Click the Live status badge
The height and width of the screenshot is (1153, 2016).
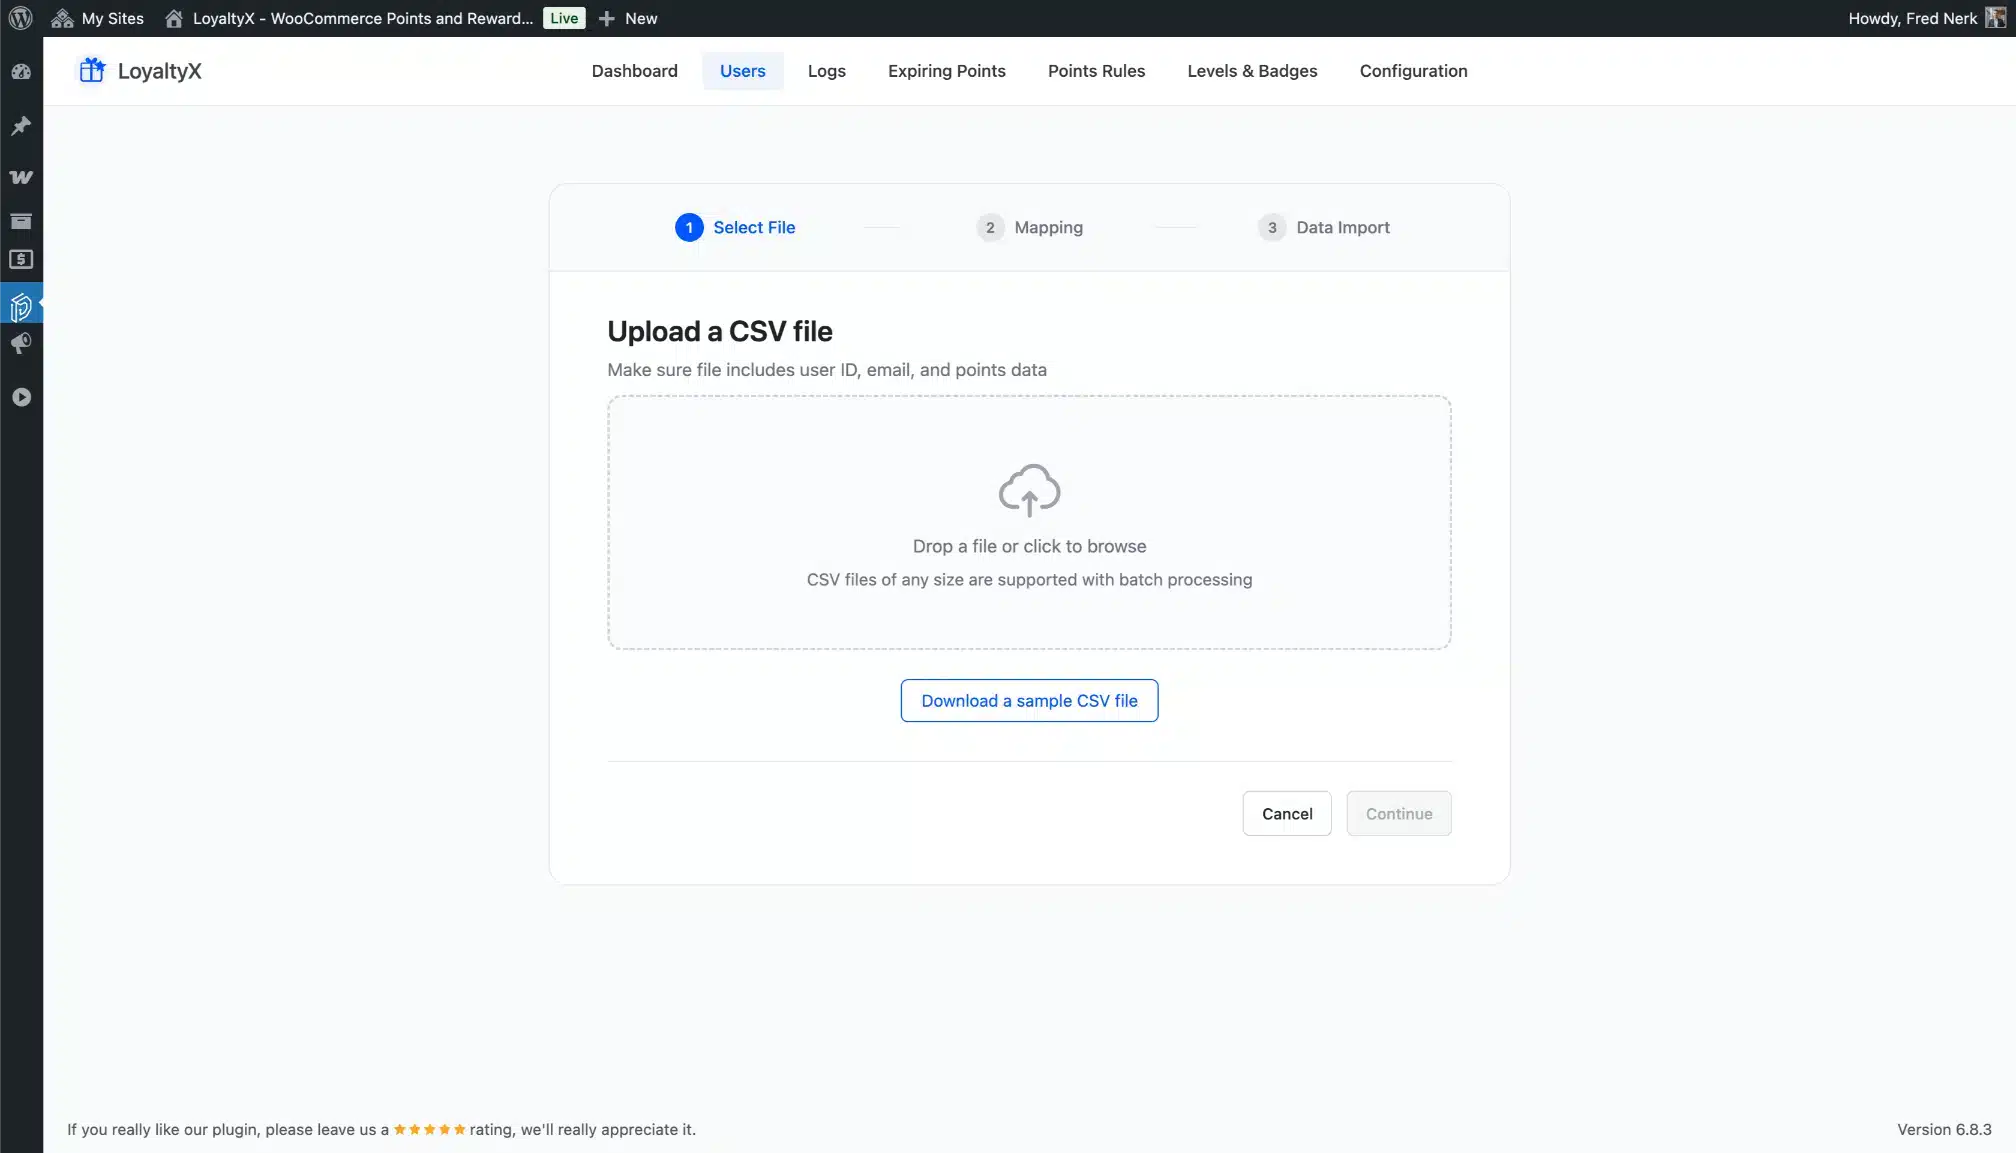point(564,18)
